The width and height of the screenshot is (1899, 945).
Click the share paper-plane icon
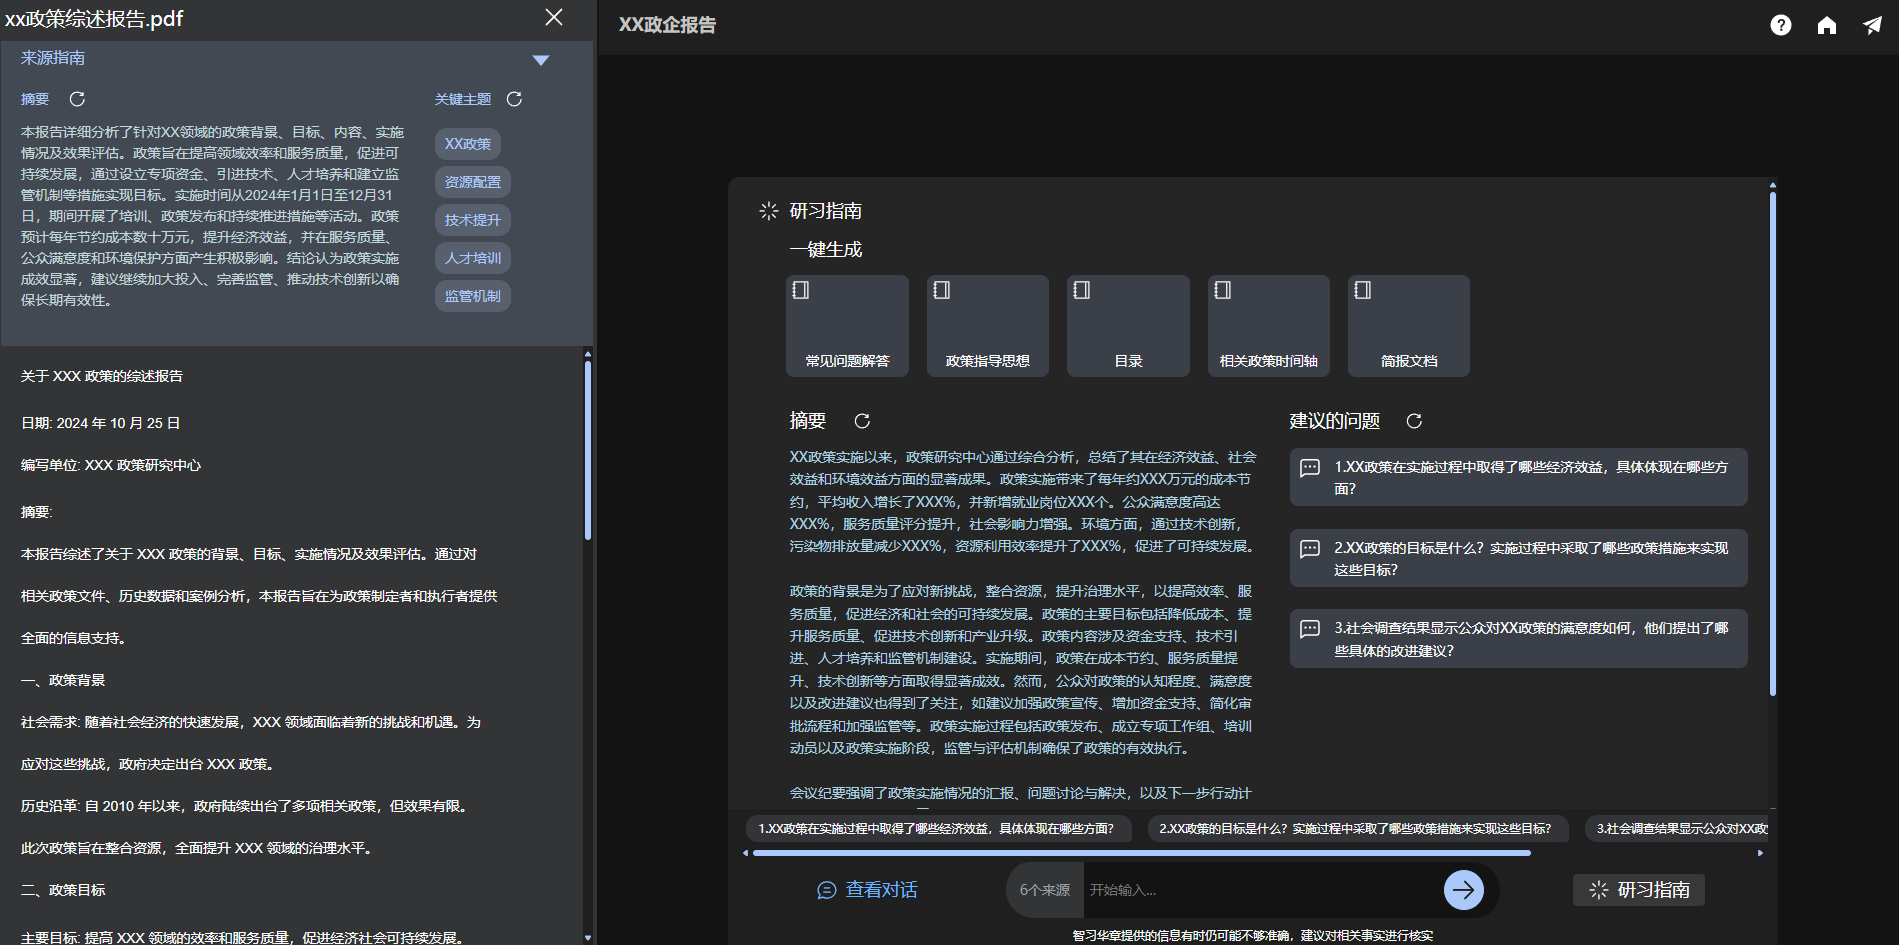(1872, 25)
